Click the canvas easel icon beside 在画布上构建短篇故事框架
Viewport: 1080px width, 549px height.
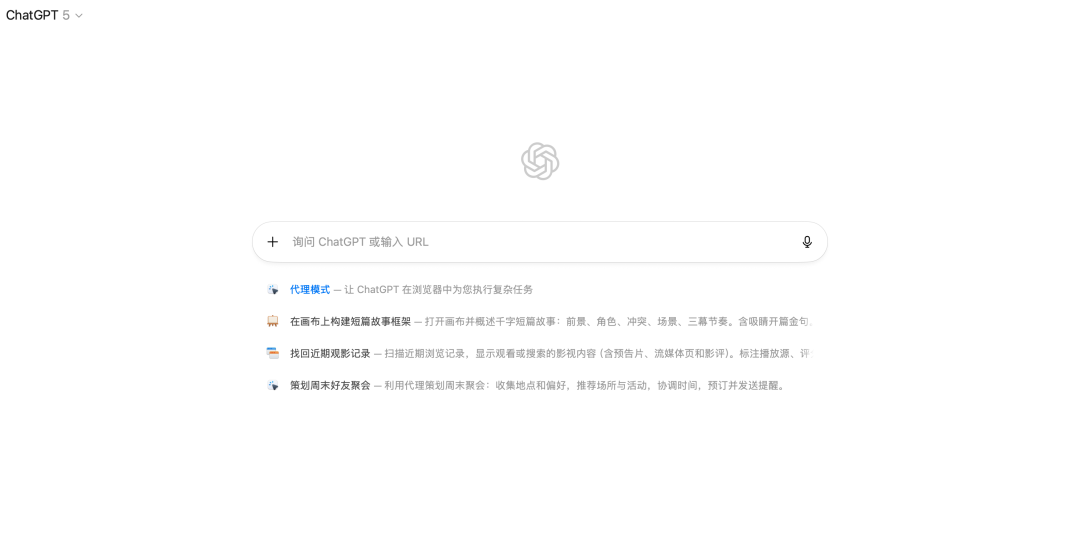tap(273, 322)
